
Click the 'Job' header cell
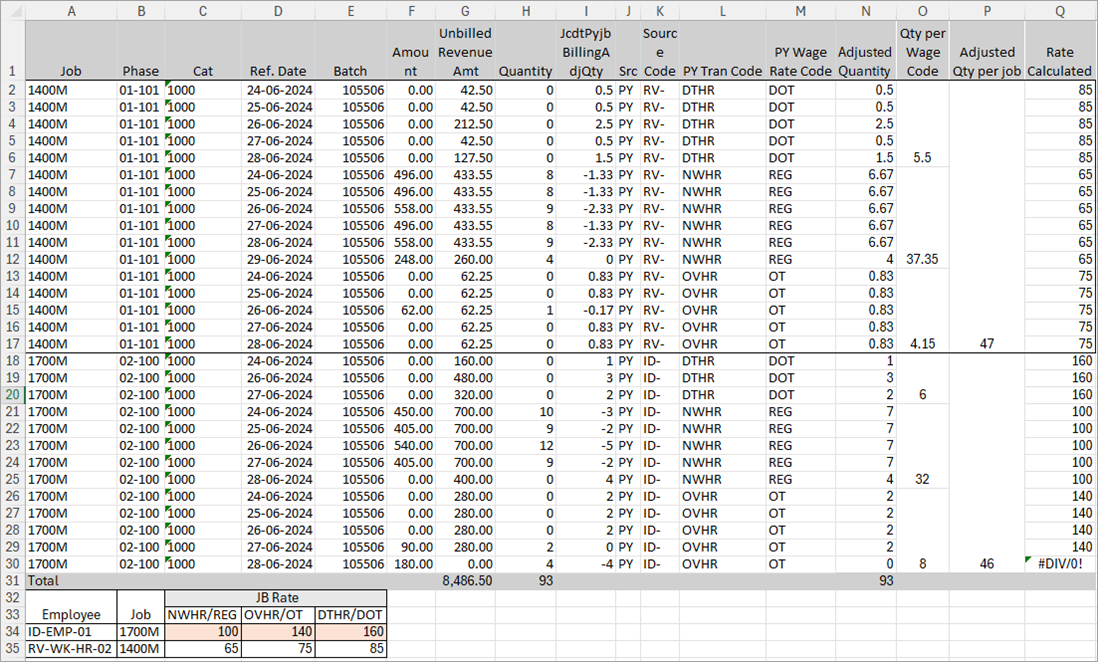pyautogui.click(x=71, y=50)
